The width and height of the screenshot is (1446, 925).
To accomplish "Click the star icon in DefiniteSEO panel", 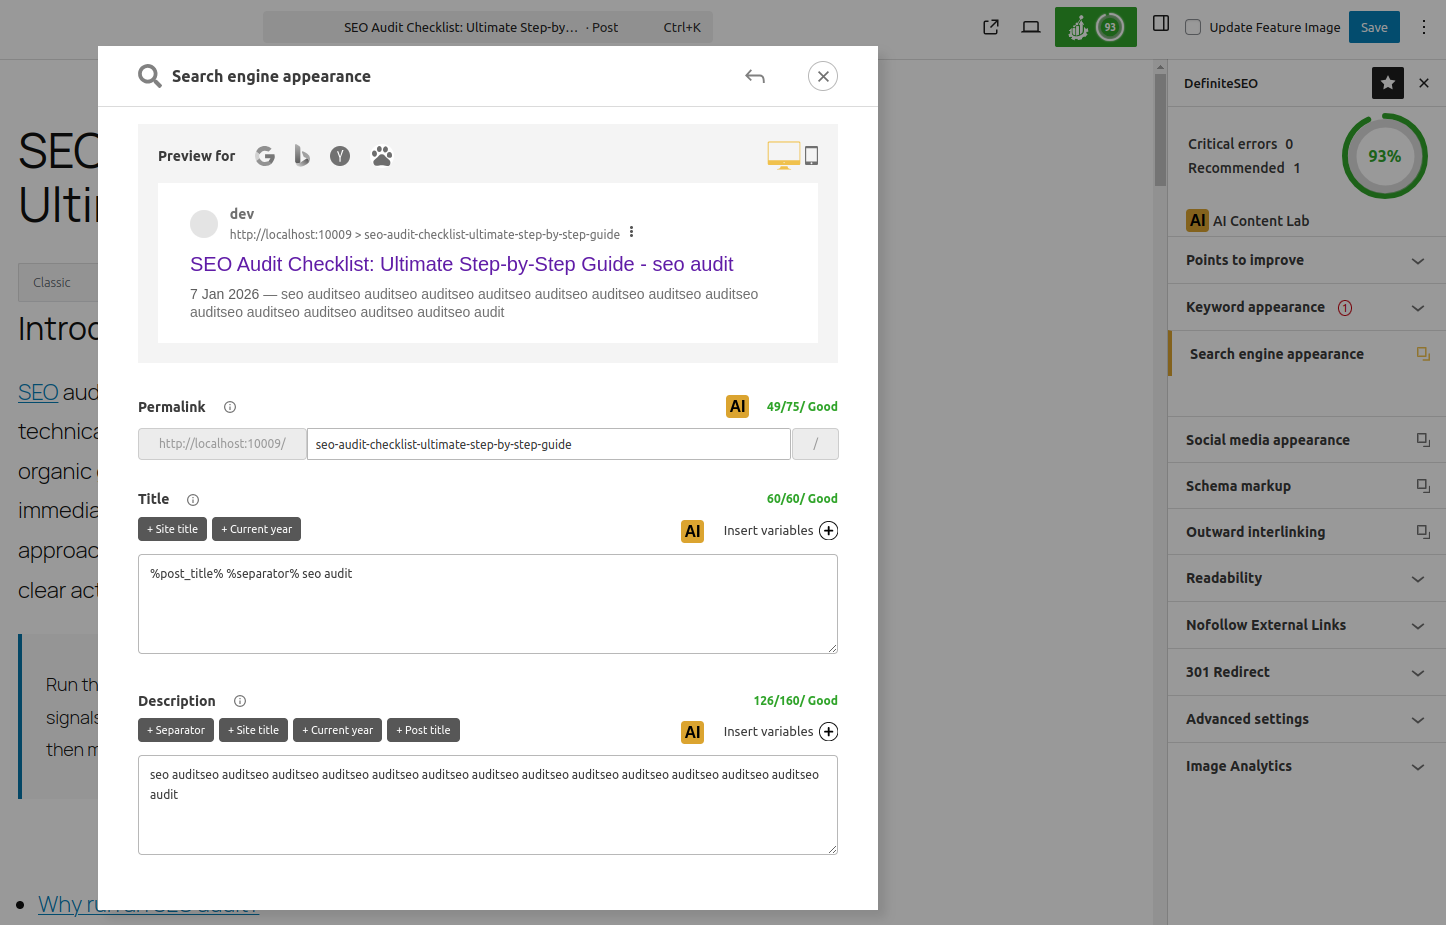I will tap(1387, 83).
